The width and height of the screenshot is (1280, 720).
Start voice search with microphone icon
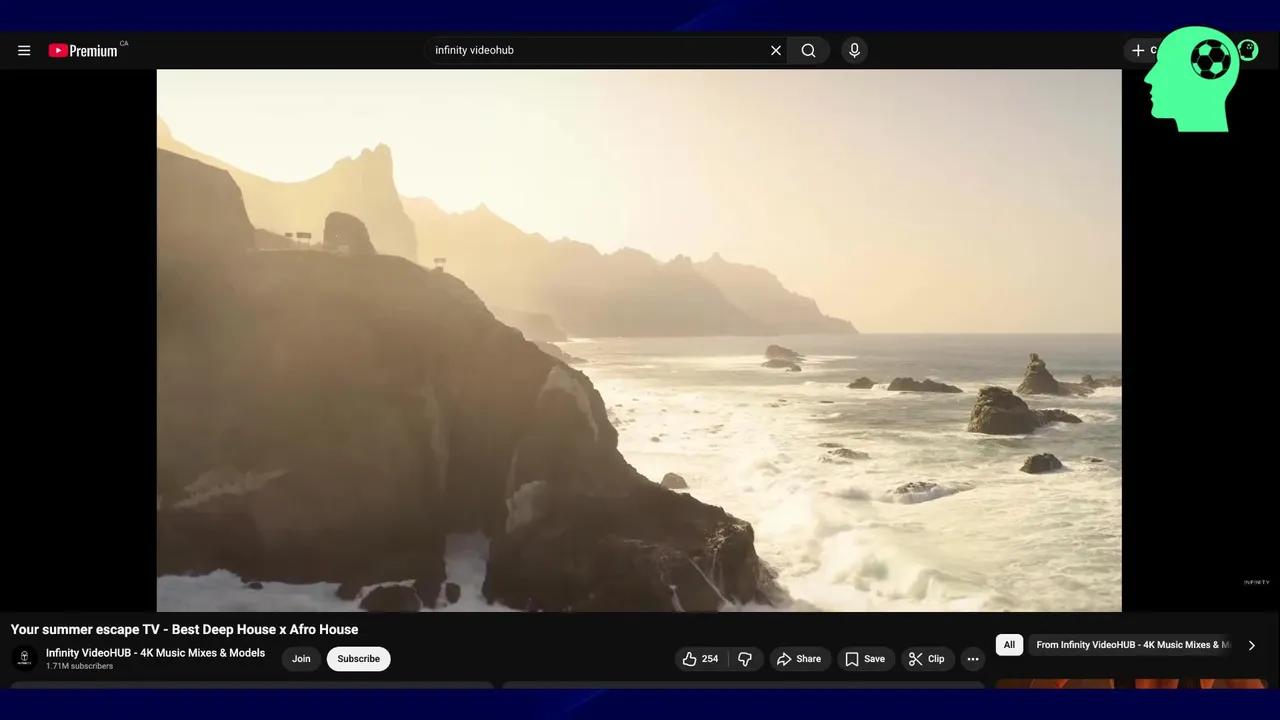tap(854, 50)
